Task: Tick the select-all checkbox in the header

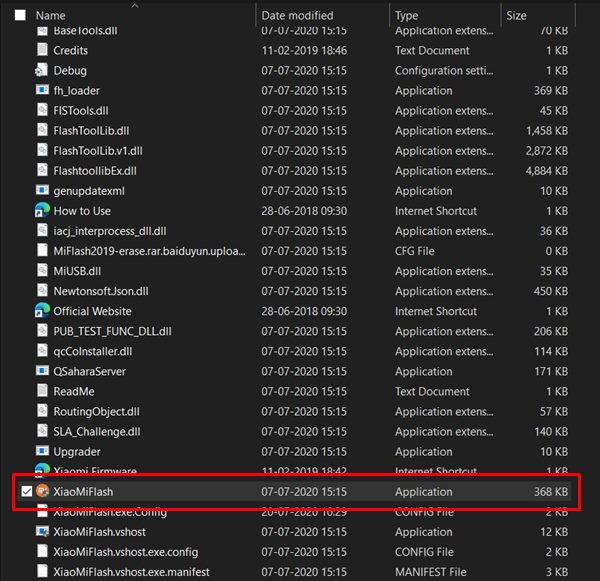Action: click(x=20, y=15)
